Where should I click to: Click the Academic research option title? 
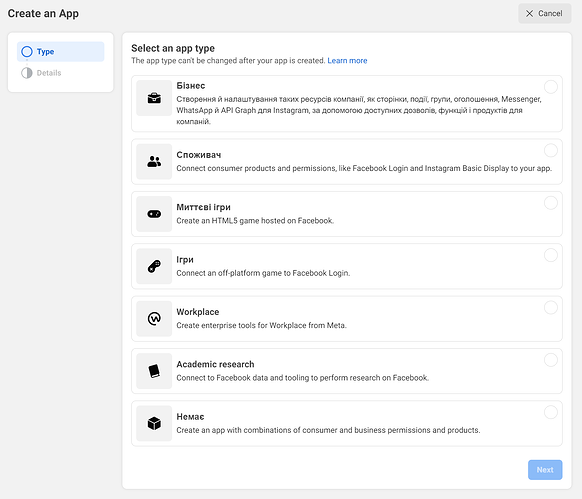215,364
